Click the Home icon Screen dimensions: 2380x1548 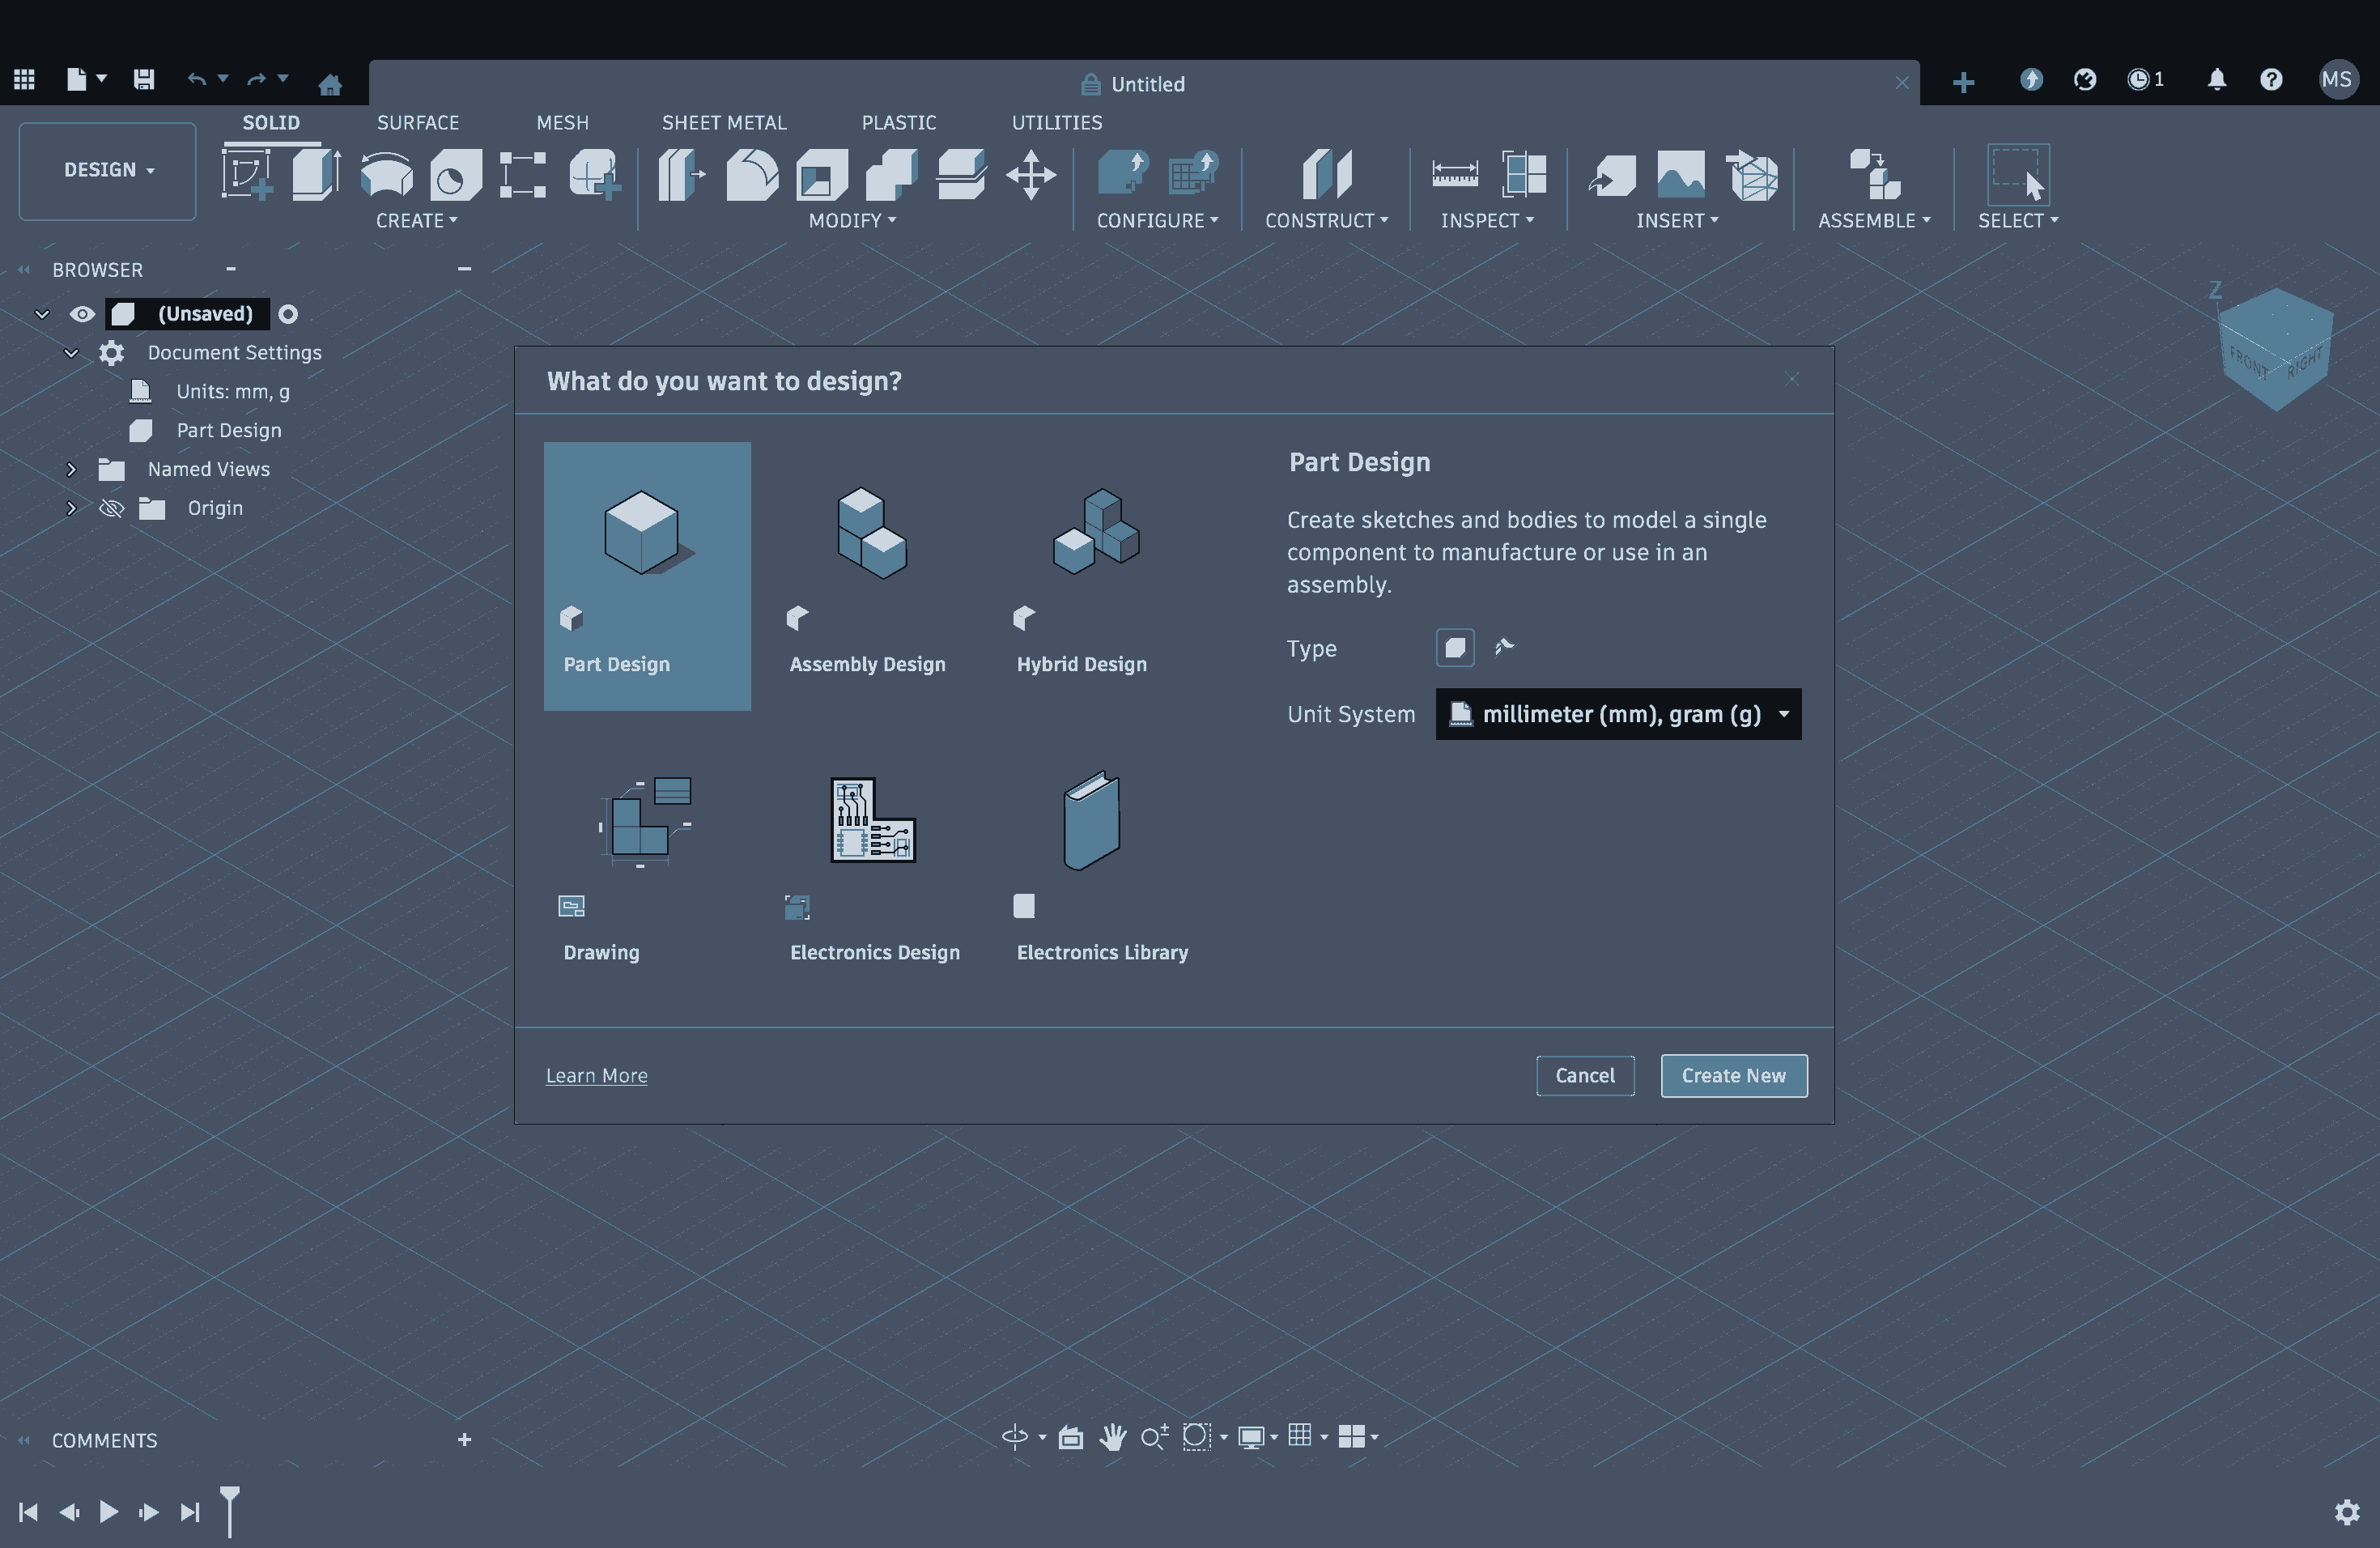(x=330, y=84)
